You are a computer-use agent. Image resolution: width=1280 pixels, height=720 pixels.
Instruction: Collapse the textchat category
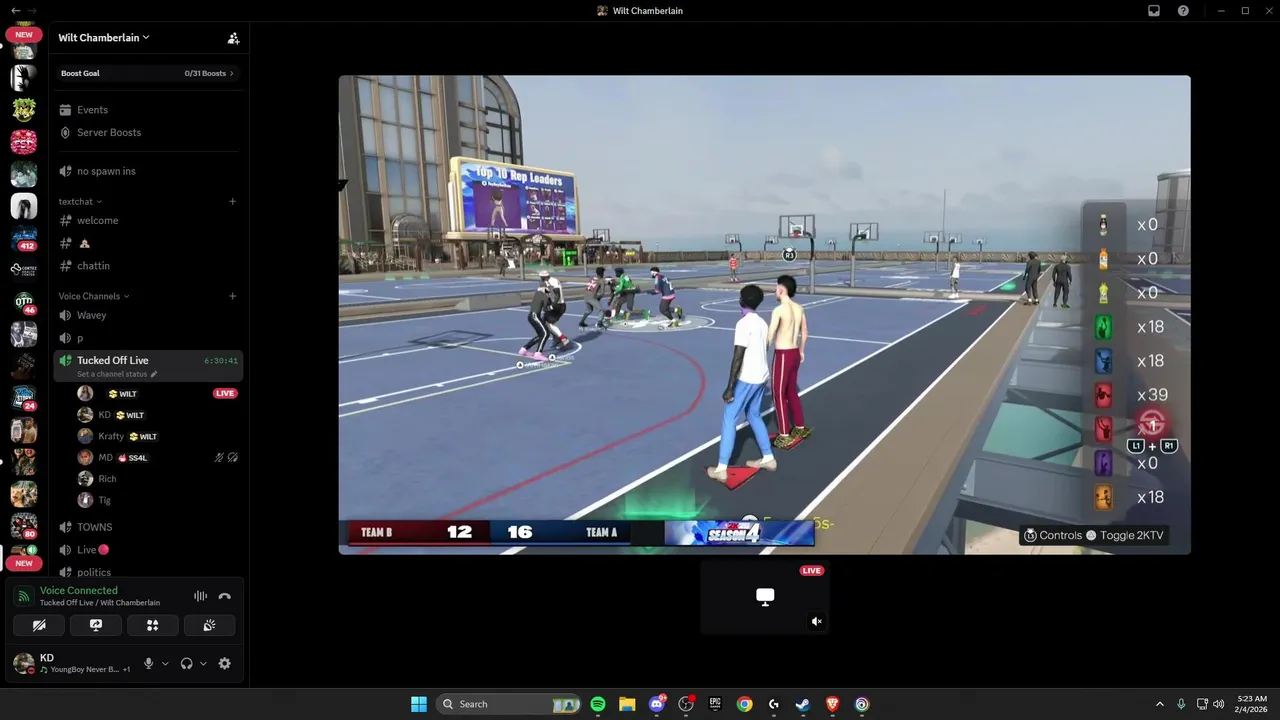(x=80, y=201)
